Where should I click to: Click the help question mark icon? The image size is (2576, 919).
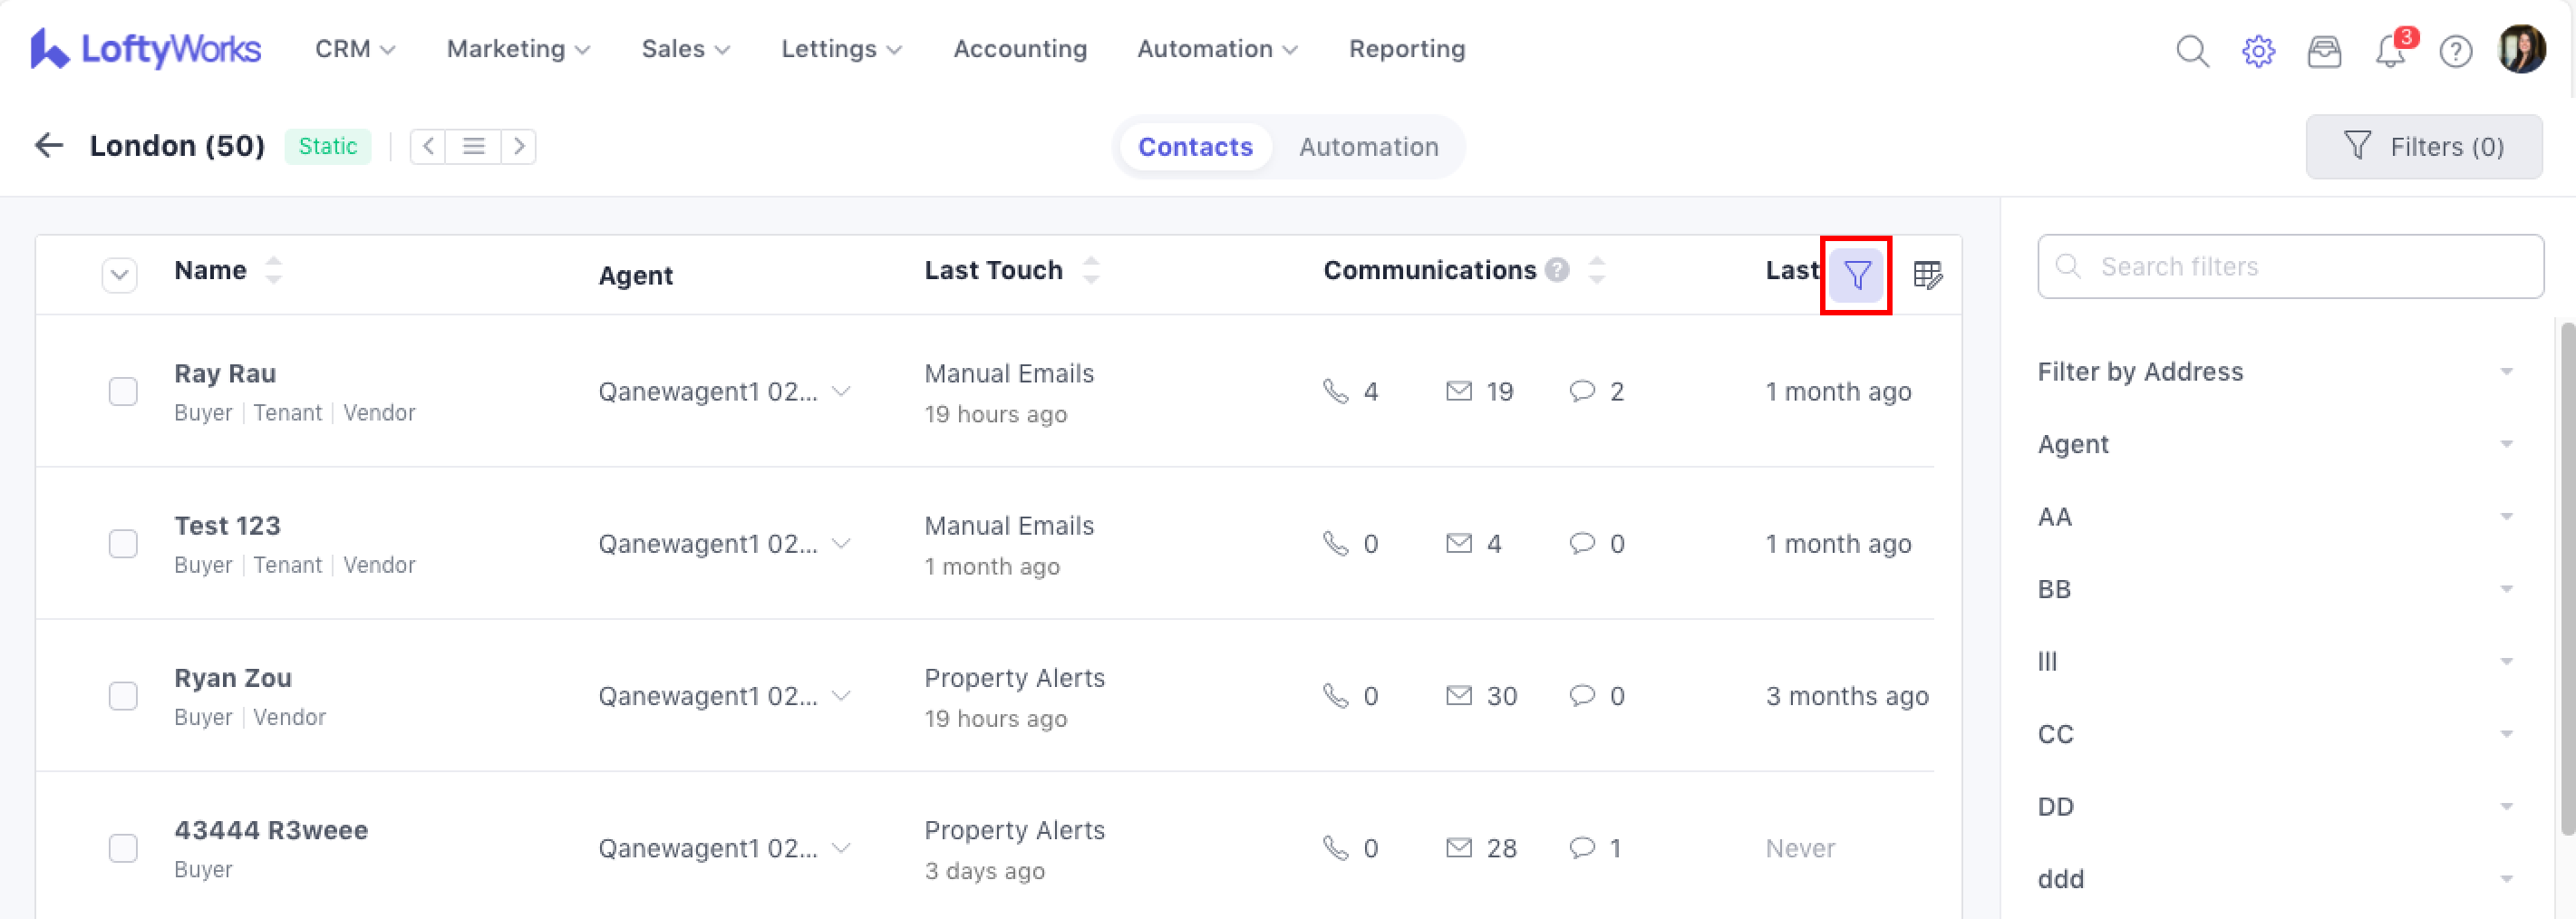tap(2455, 50)
